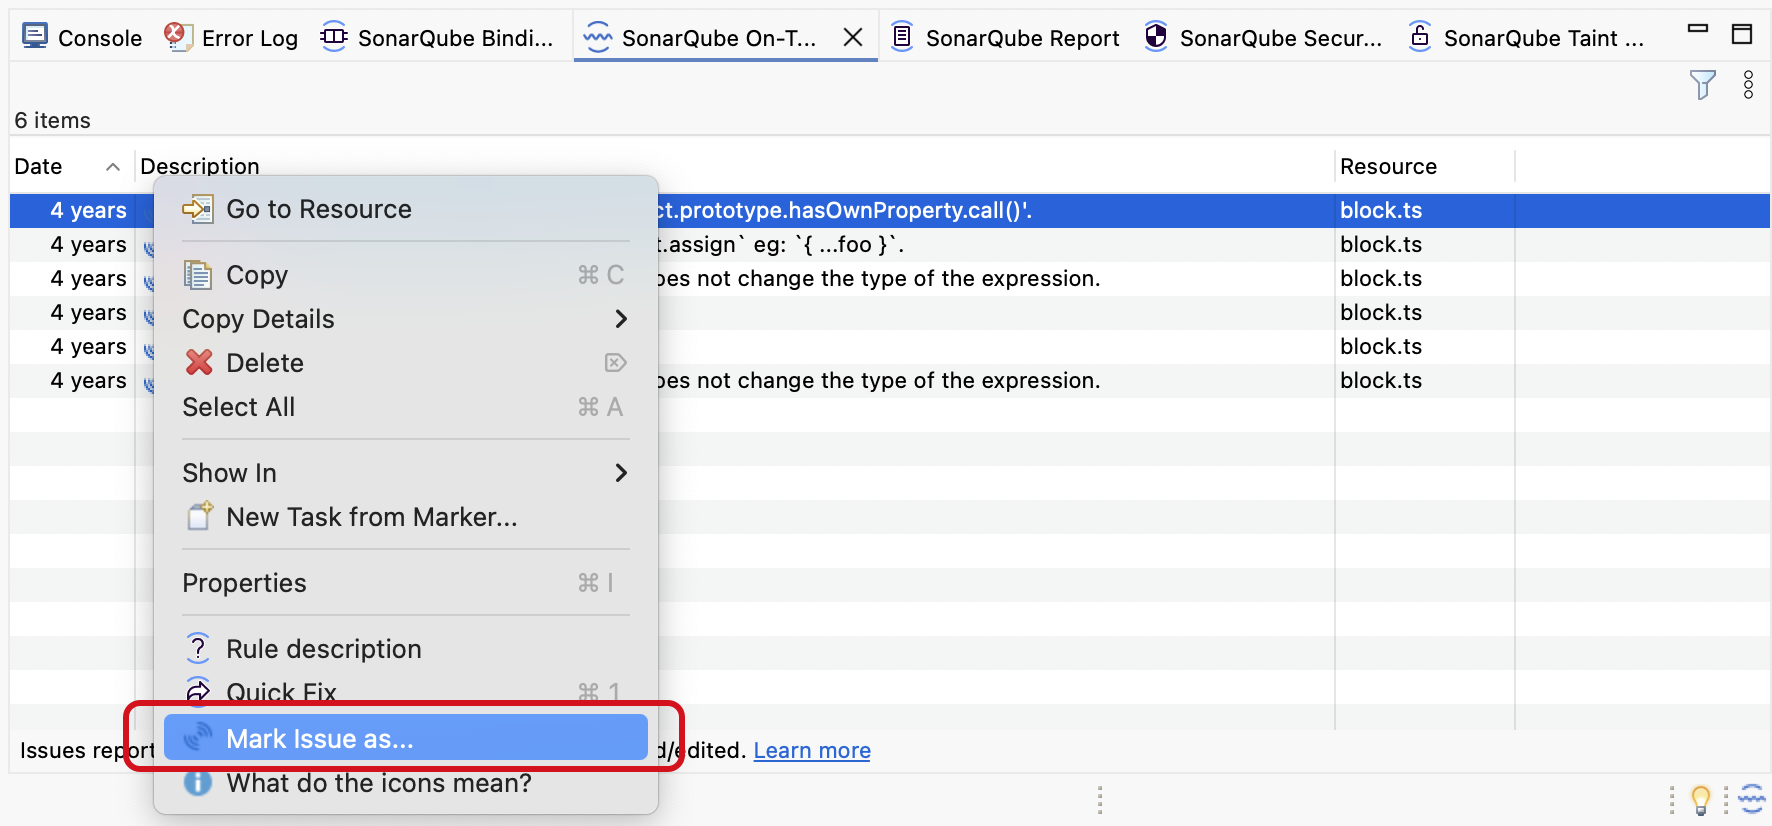Click the Security Hotspots shield icon
Image resolution: width=1772 pixels, height=826 pixels.
(x=1156, y=37)
